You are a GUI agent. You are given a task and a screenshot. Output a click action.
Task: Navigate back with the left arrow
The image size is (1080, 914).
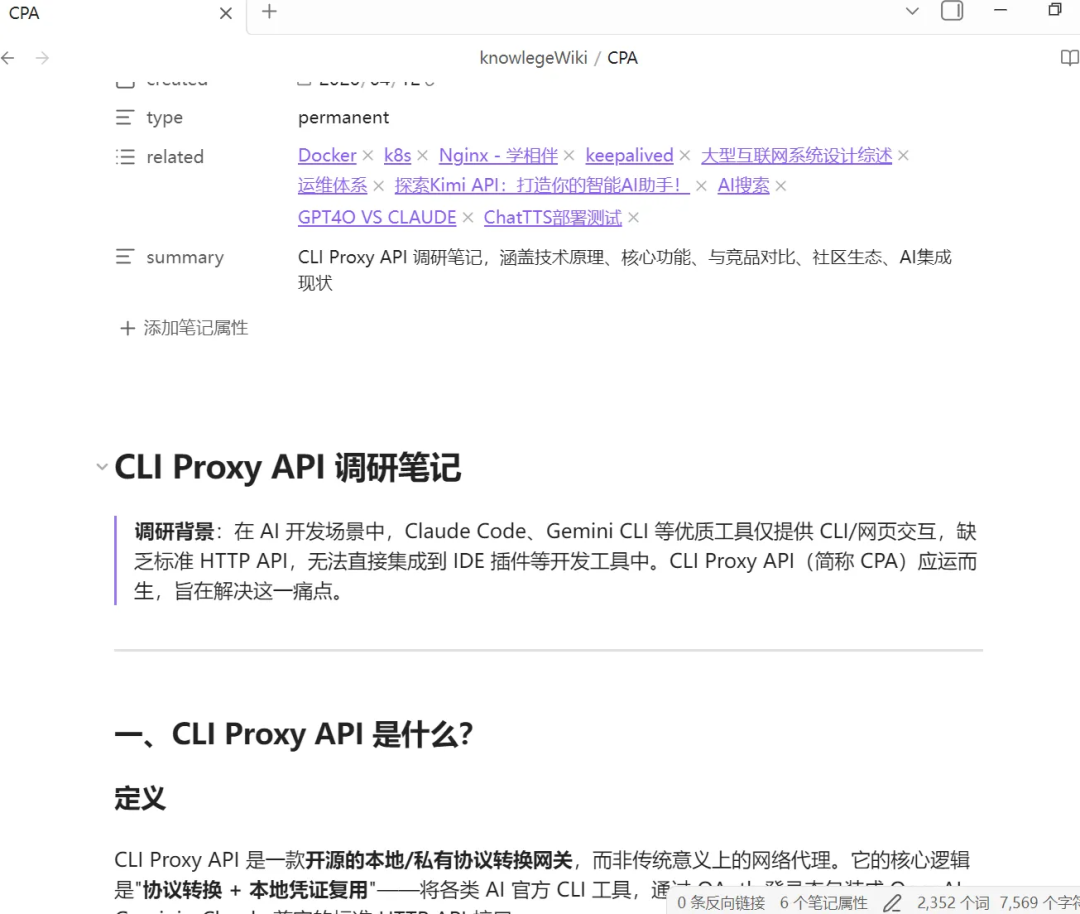pos(8,58)
